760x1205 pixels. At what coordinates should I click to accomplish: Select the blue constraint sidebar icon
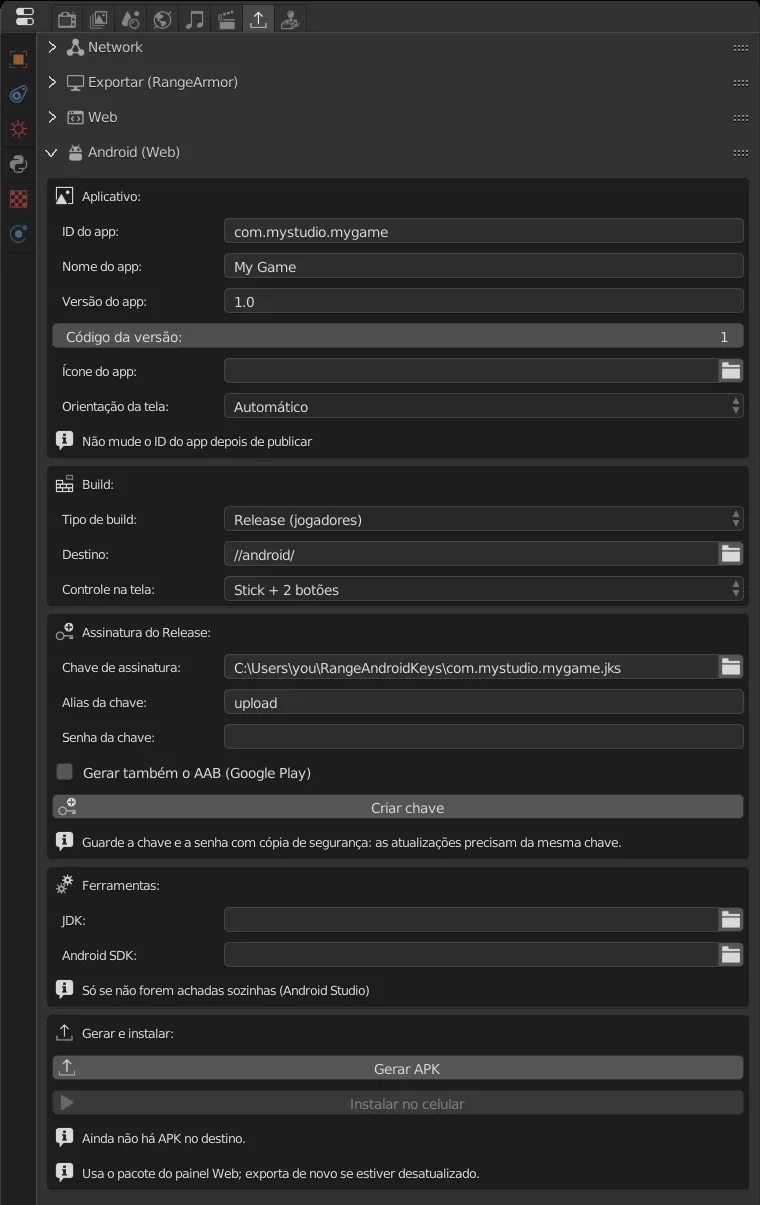point(18,94)
